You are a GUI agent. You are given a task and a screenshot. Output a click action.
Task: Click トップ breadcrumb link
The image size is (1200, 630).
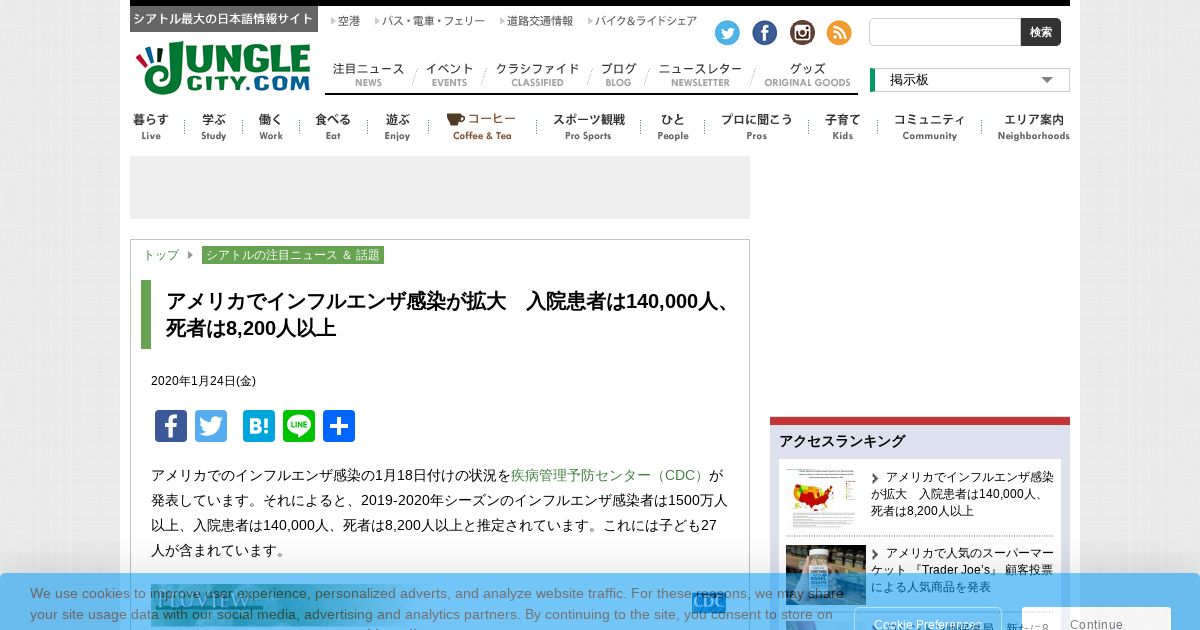161,255
